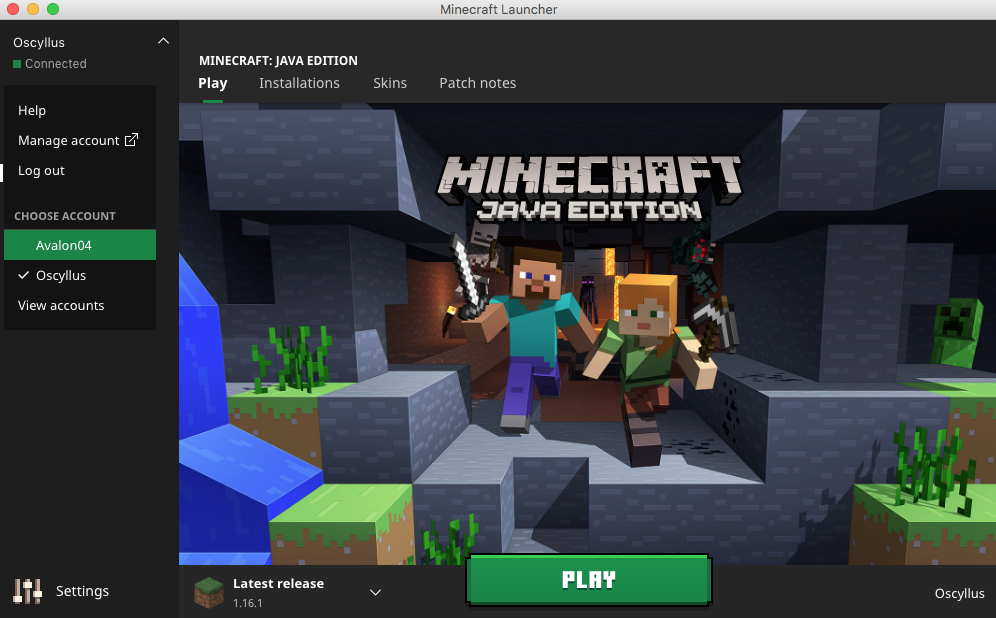The height and width of the screenshot is (618, 996).
Task: Collapse the Oscyllus account menu chevron
Action: (163, 41)
